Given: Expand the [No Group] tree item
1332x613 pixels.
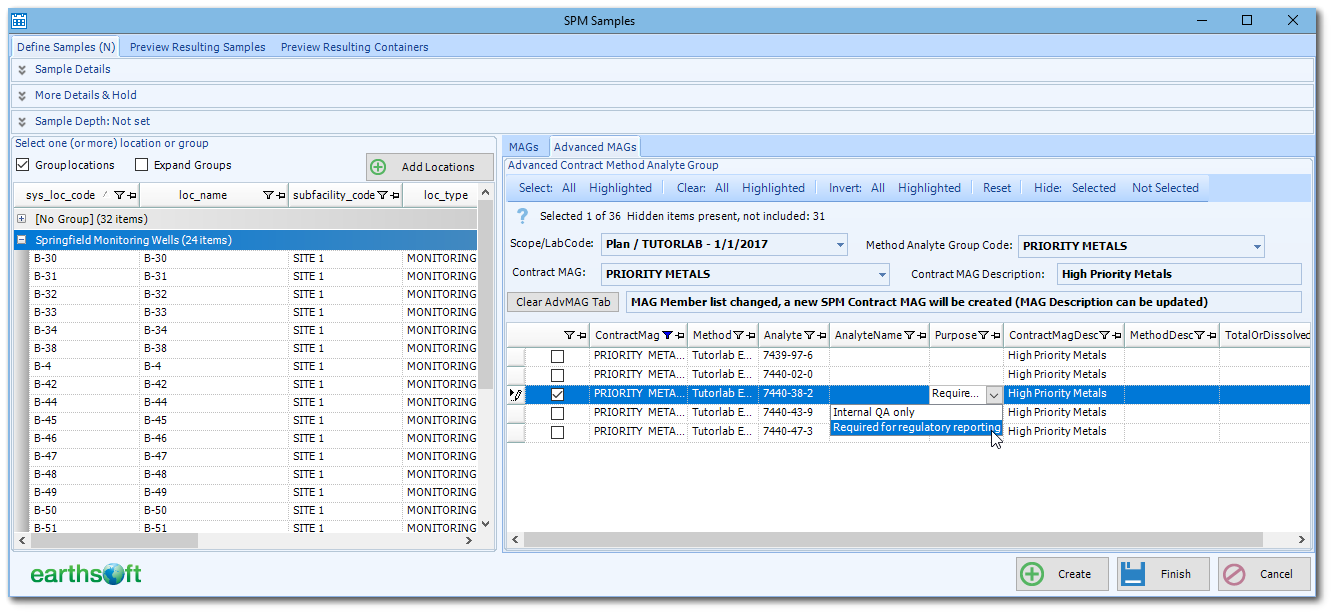Looking at the screenshot, I should tap(21, 218).
